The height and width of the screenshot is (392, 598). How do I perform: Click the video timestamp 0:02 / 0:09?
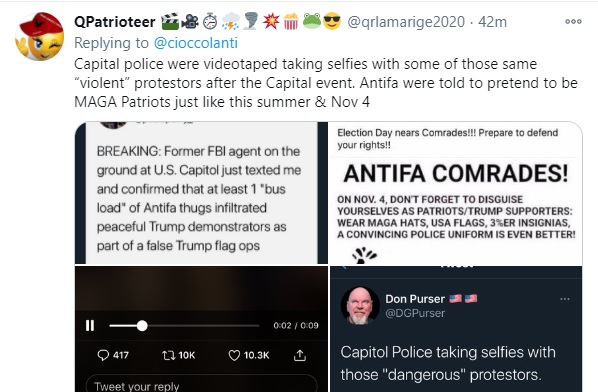click(x=296, y=325)
